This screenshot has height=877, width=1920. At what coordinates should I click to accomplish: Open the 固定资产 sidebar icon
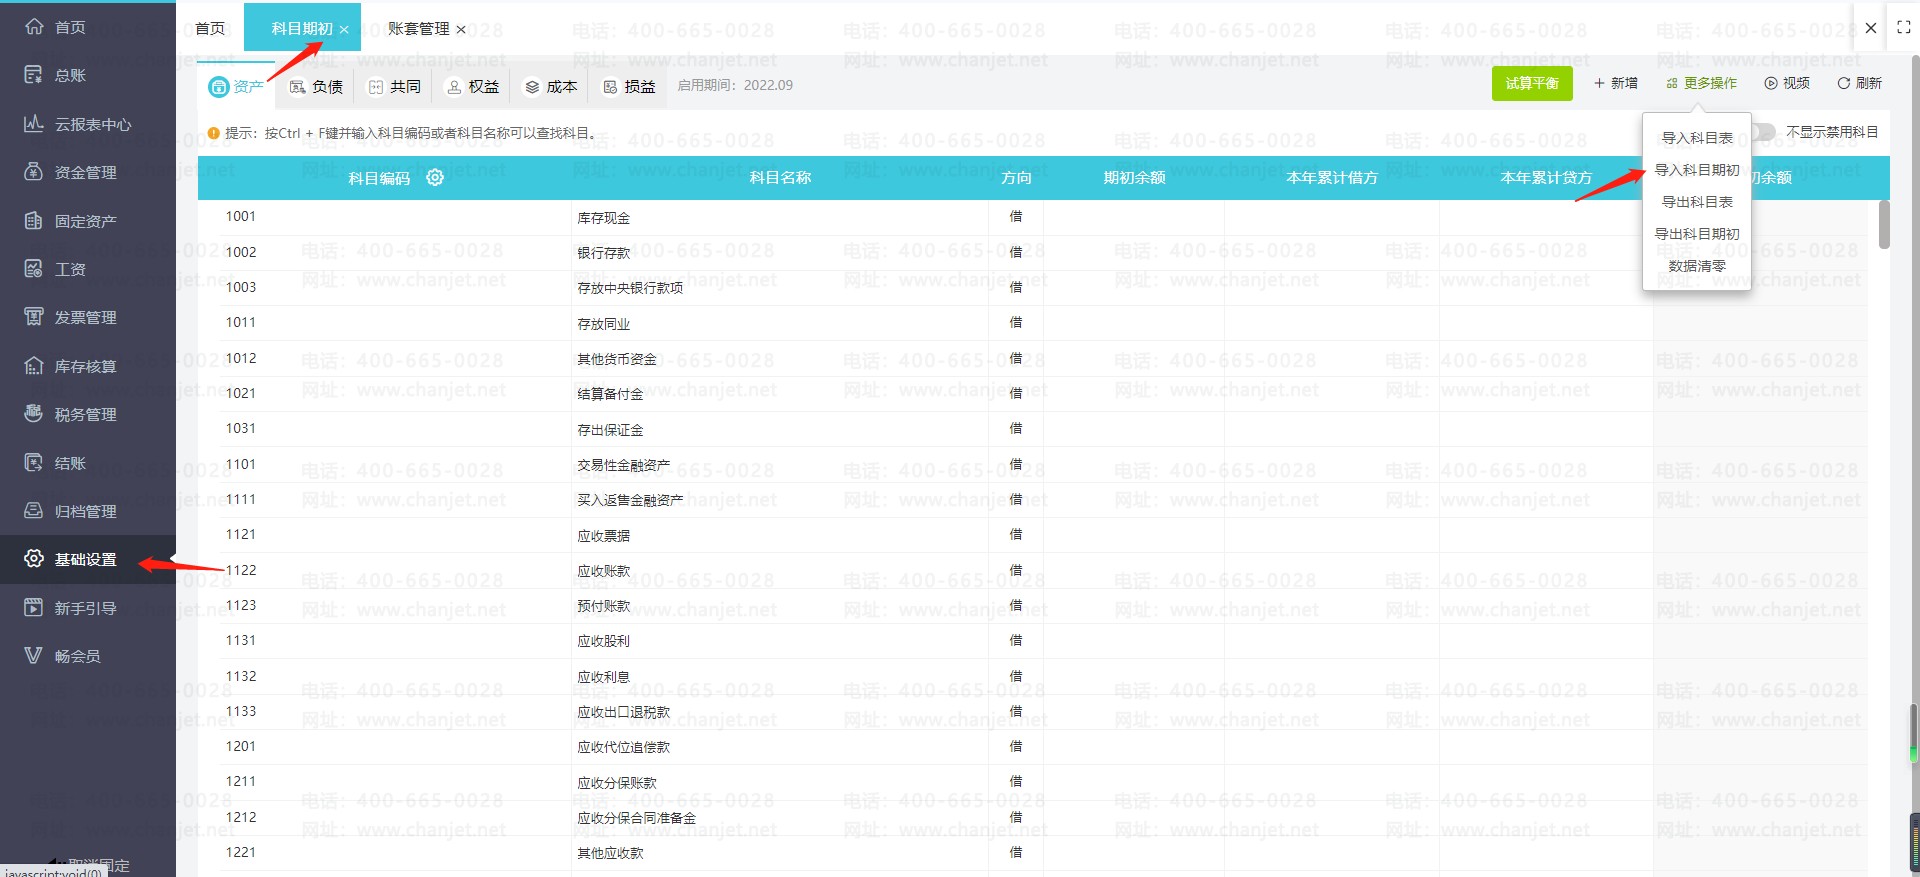click(x=34, y=221)
